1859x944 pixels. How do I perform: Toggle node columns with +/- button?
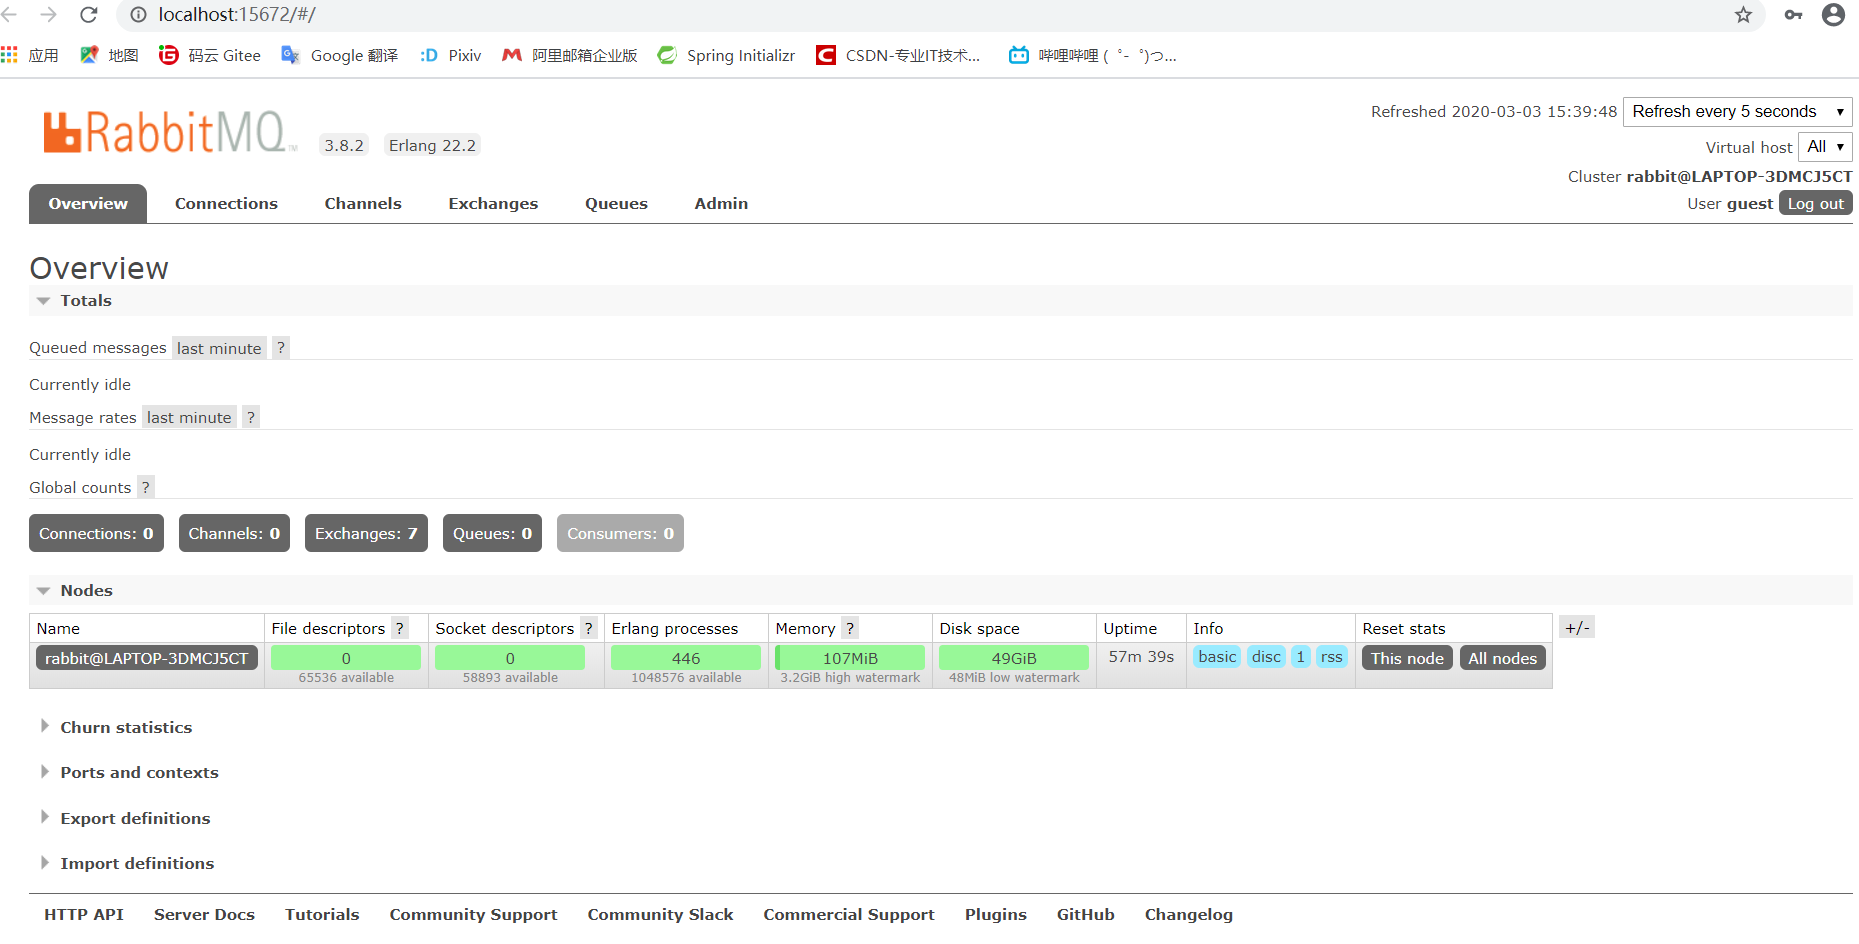[x=1577, y=627]
